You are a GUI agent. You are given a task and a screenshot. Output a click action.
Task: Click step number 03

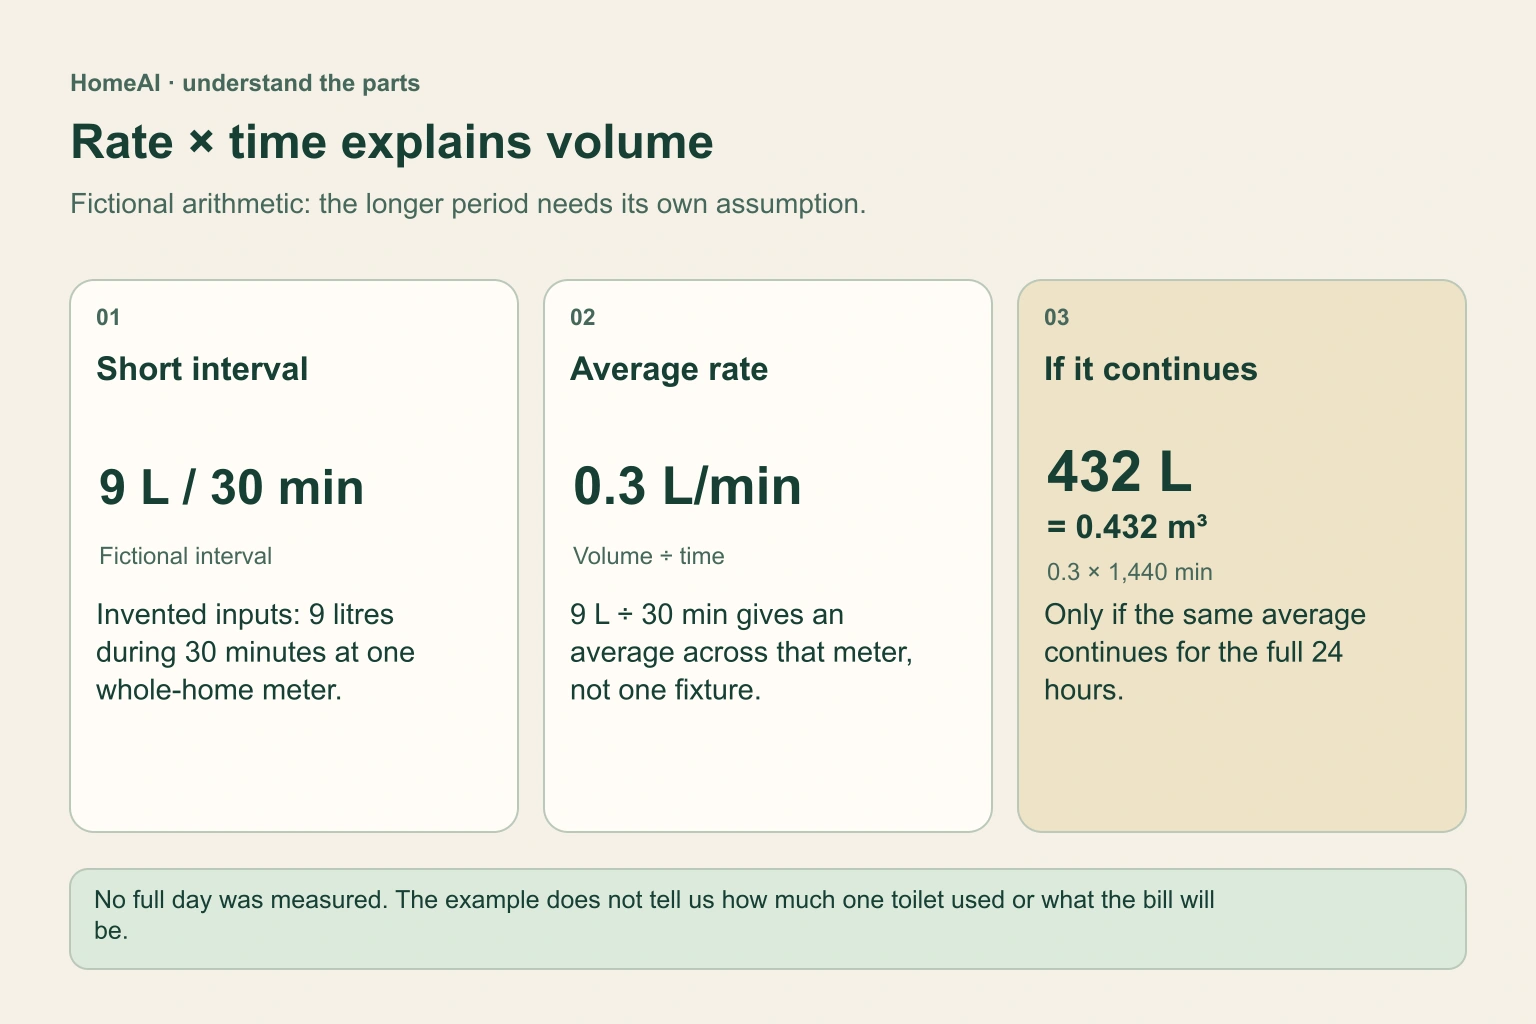1056,318
